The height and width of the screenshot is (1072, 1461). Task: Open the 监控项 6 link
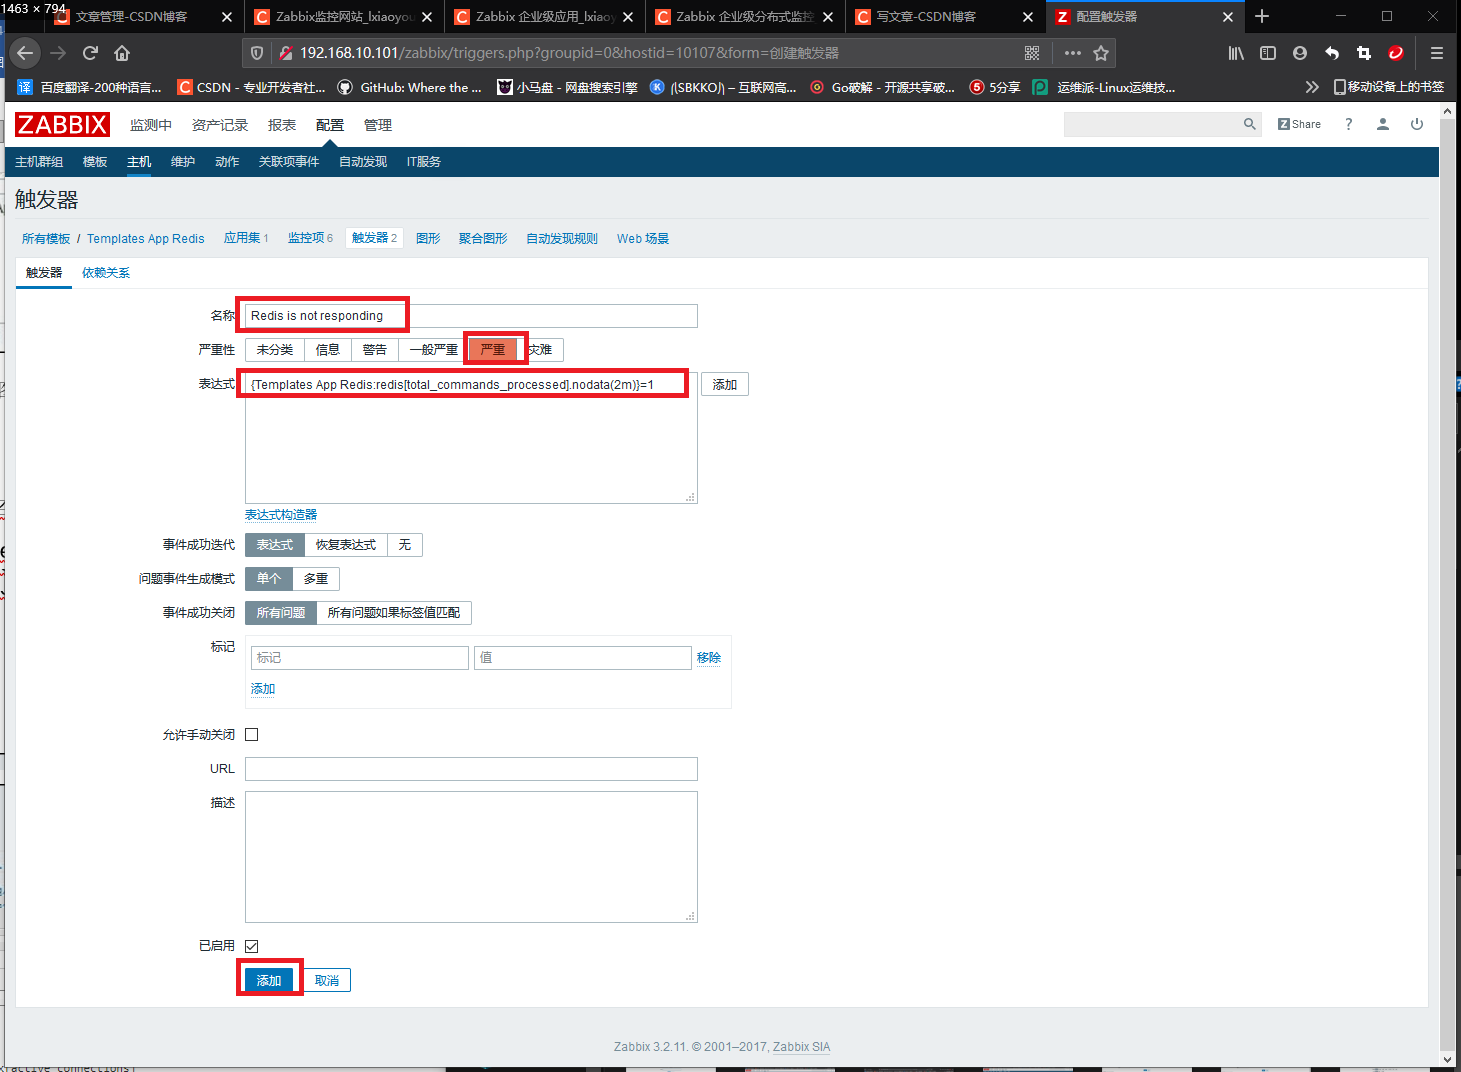(310, 238)
